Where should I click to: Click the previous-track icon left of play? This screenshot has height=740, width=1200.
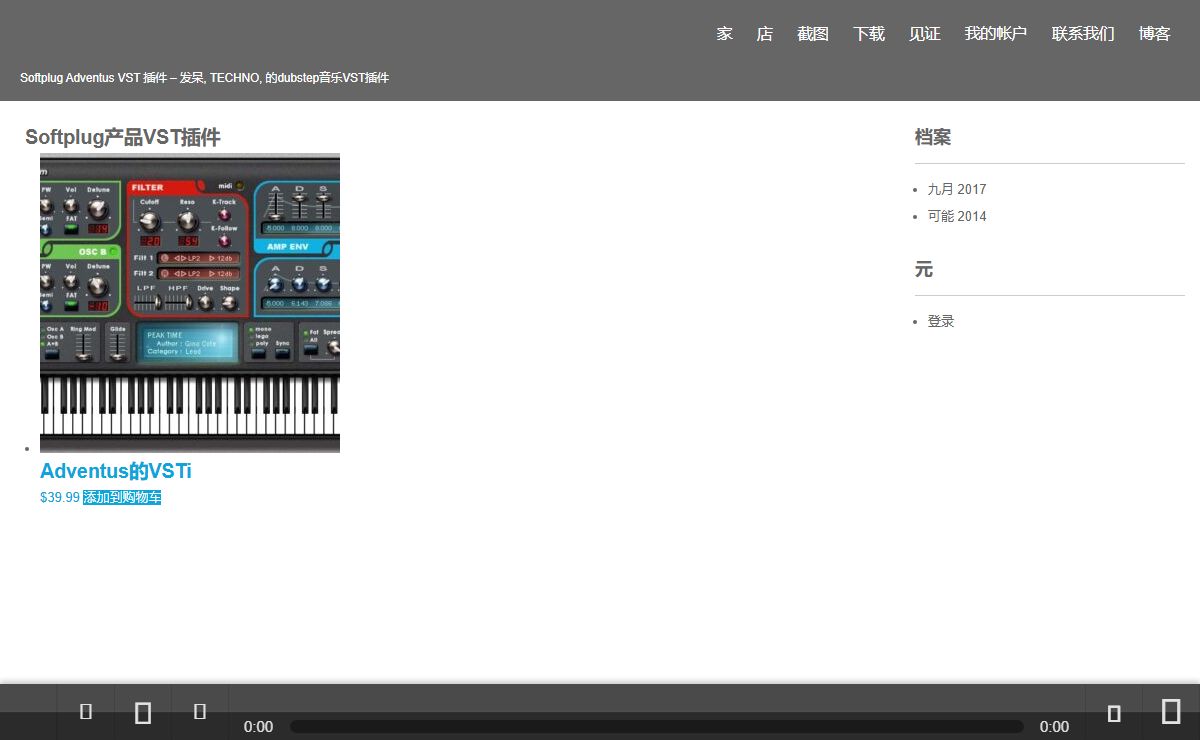click(x=86, y=711)
